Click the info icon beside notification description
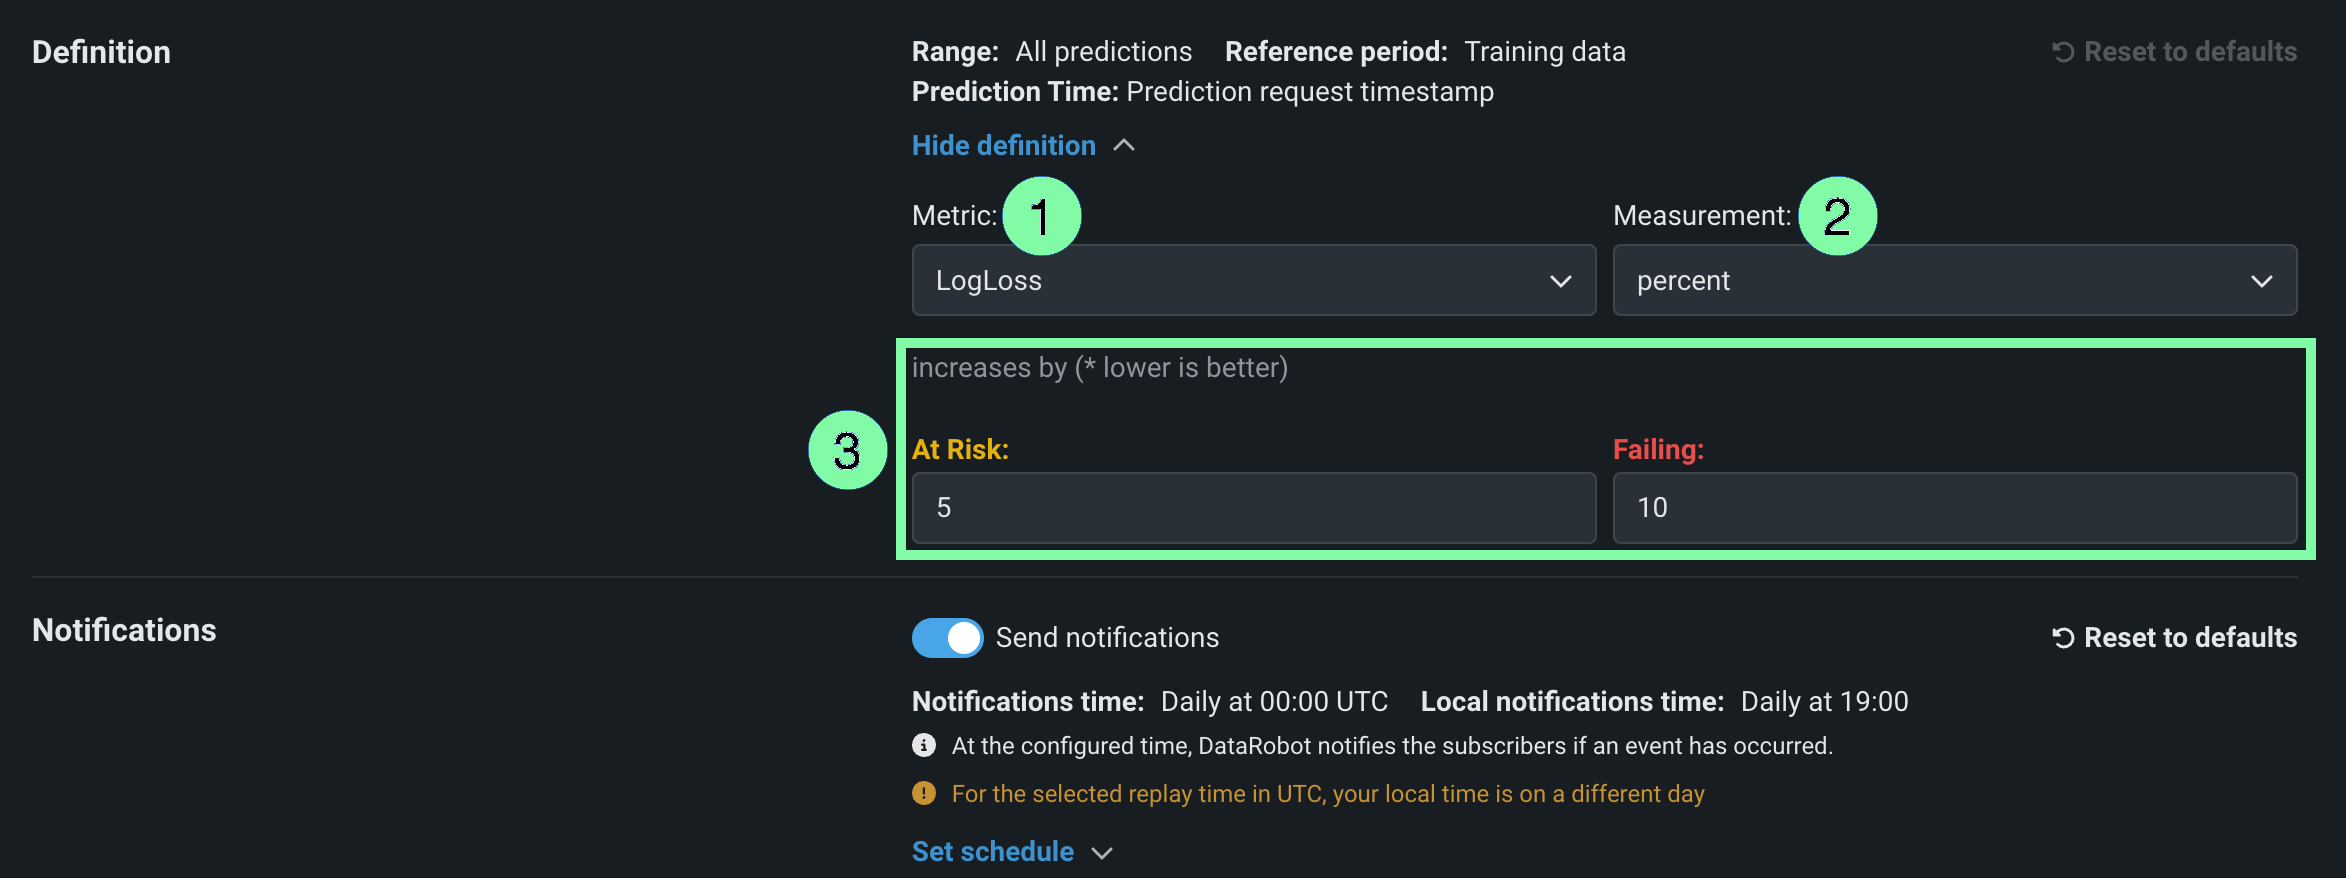The height and width of the screenshot is (878, 2346). click(924, 746)
